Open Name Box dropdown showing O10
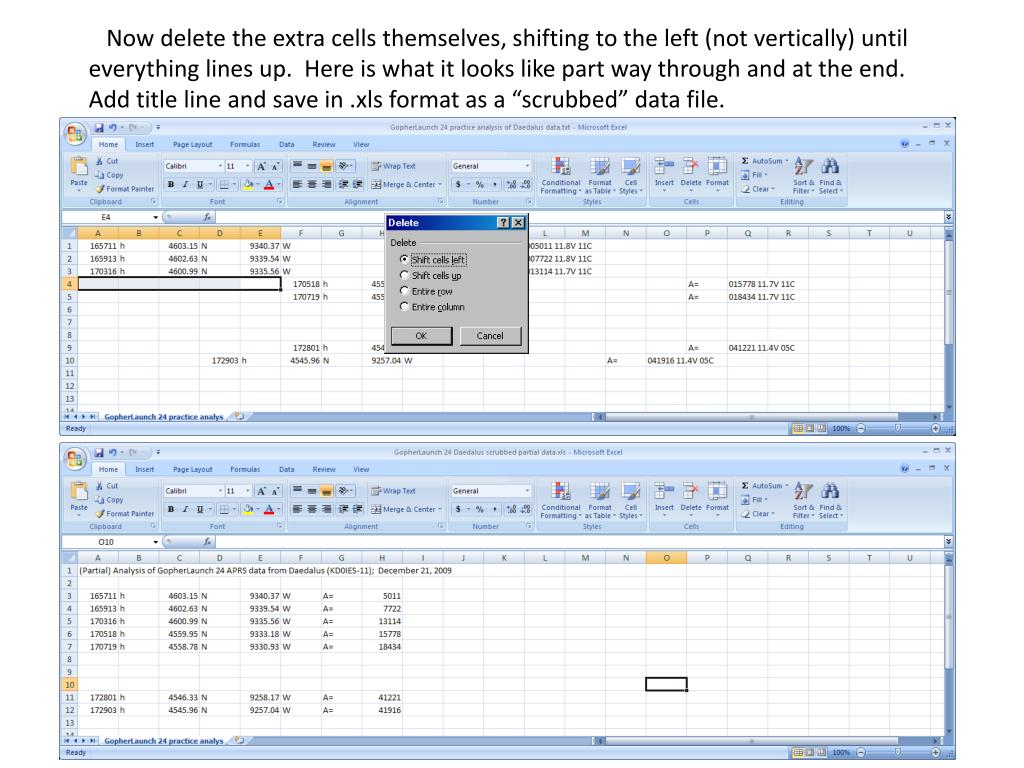Screen dimensions: 1024x768 155,541
